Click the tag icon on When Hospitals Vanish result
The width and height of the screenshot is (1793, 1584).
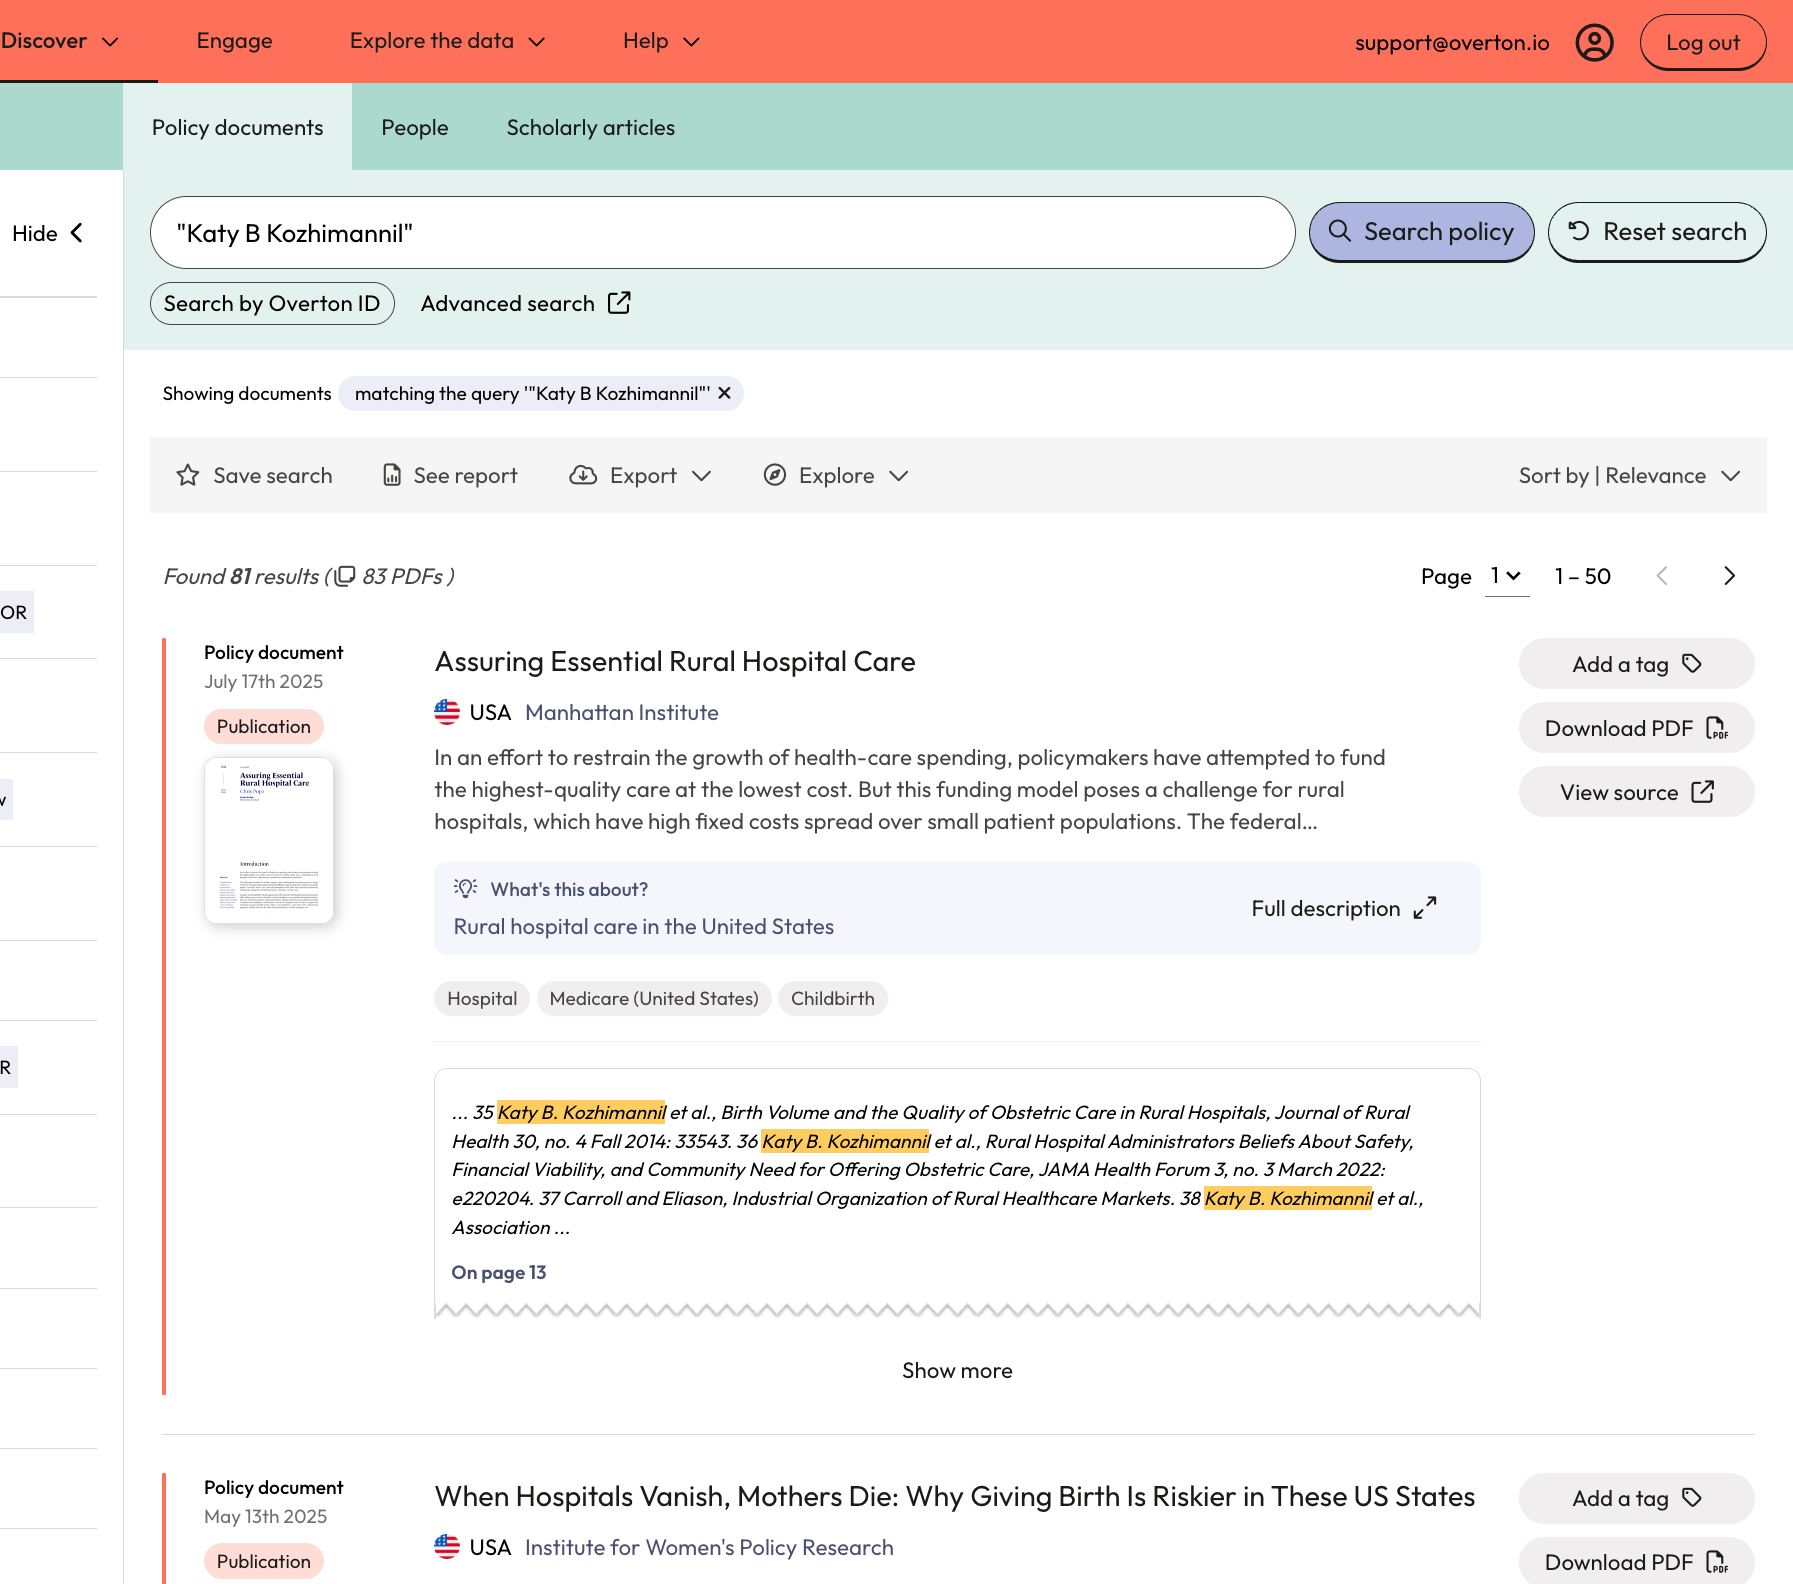[x=1692, y=1497]
